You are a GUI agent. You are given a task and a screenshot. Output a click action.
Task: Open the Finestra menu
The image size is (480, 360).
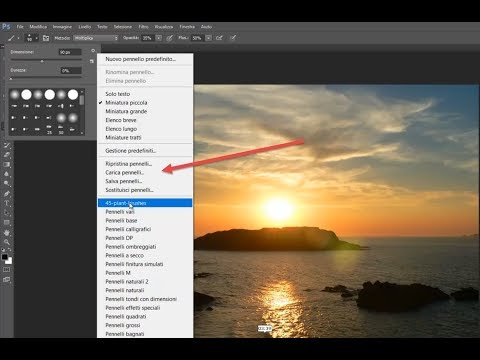pos(187,27)
